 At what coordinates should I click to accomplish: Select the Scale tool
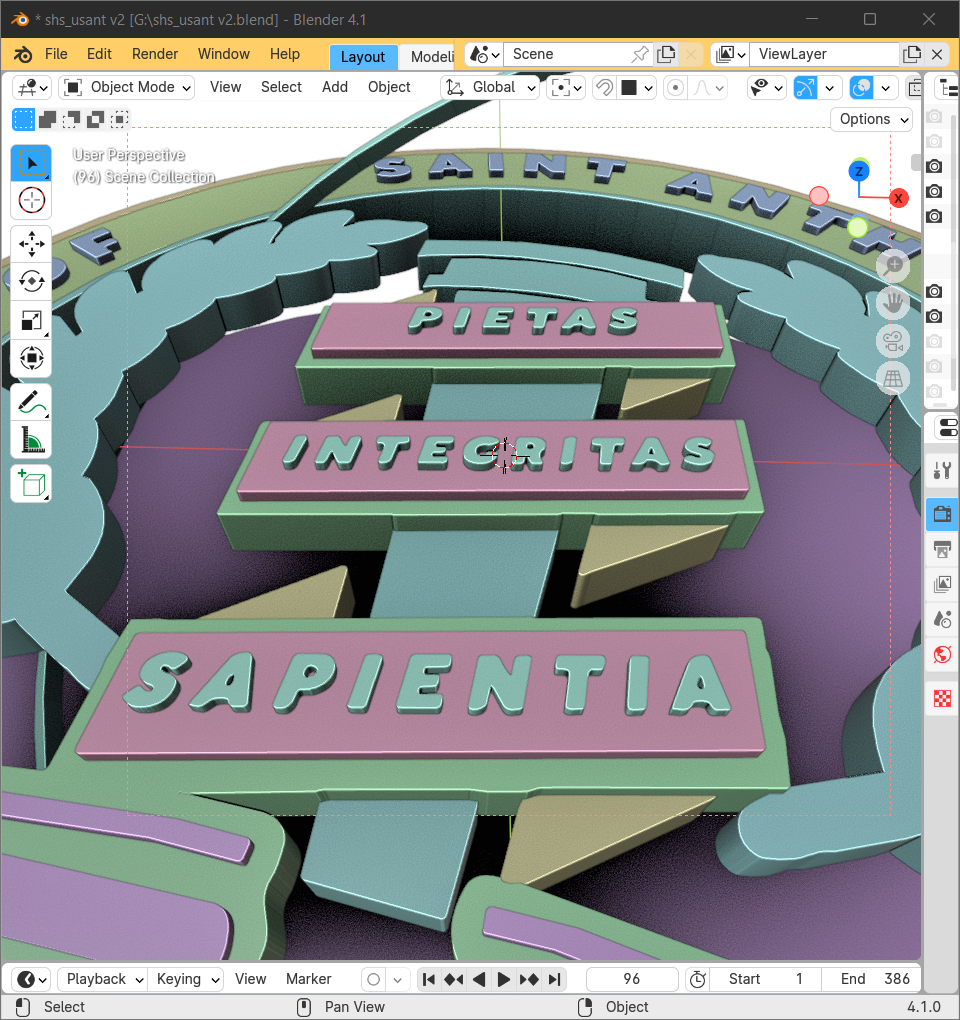point(31,320)
